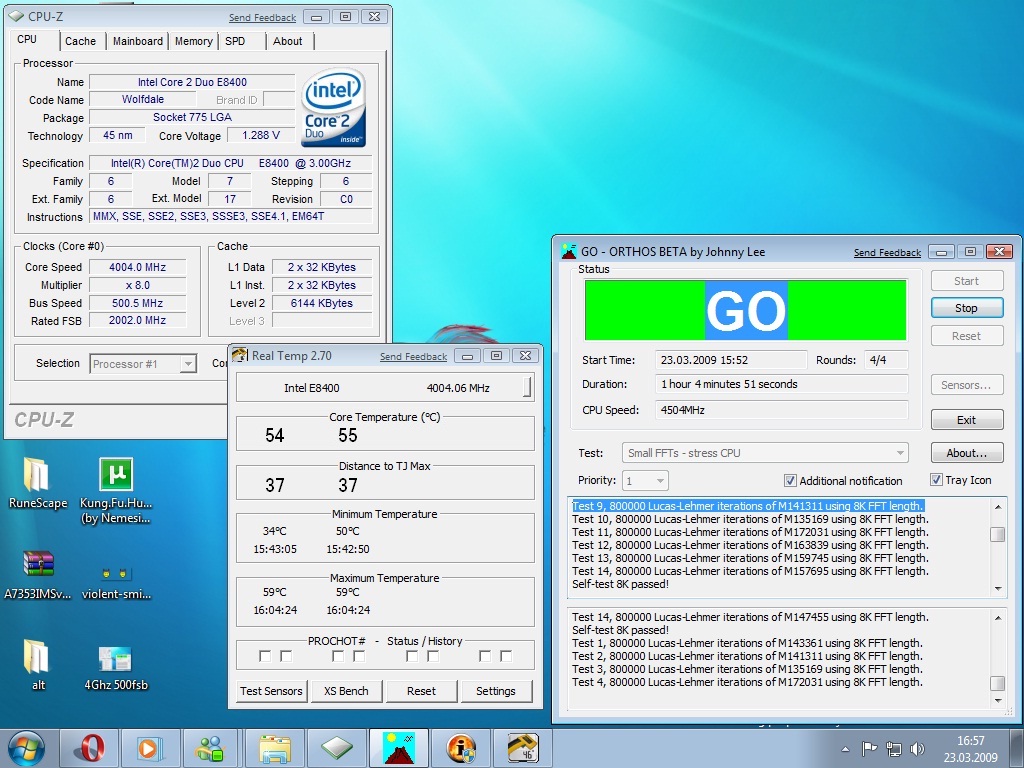This screenshot has width=1024, height=768.
Task: Select the CPU tab in CPU-Z
Action: click(x=27, y=39)
